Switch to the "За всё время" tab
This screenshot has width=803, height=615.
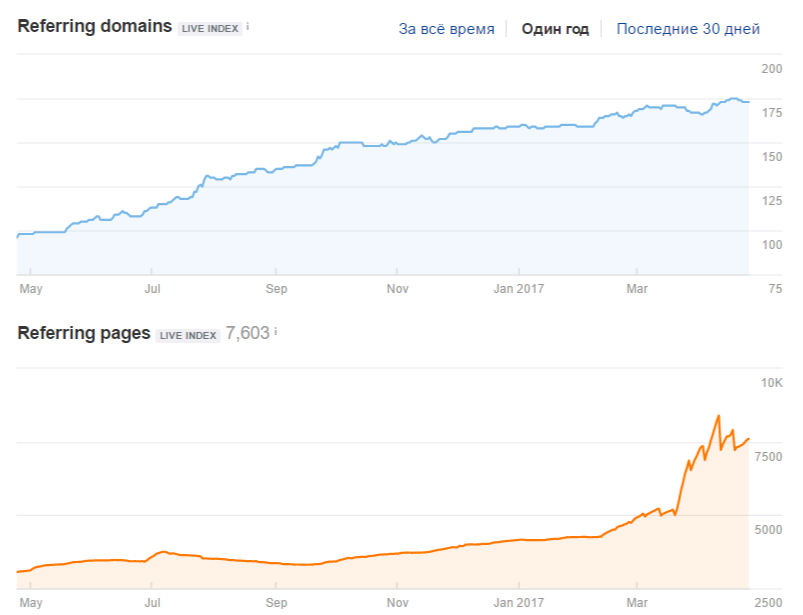446,29
